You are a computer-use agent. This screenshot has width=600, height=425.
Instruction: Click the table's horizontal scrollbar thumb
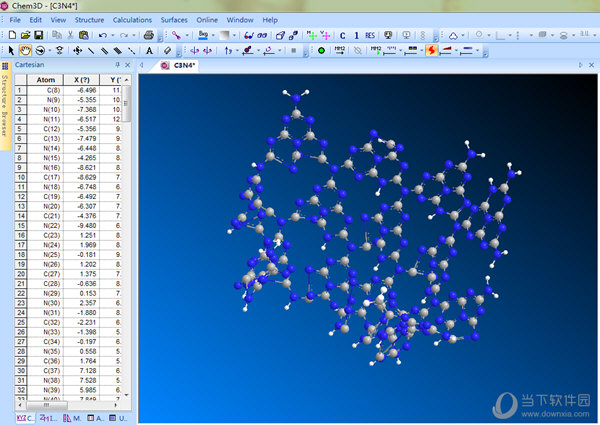(46, 405)
